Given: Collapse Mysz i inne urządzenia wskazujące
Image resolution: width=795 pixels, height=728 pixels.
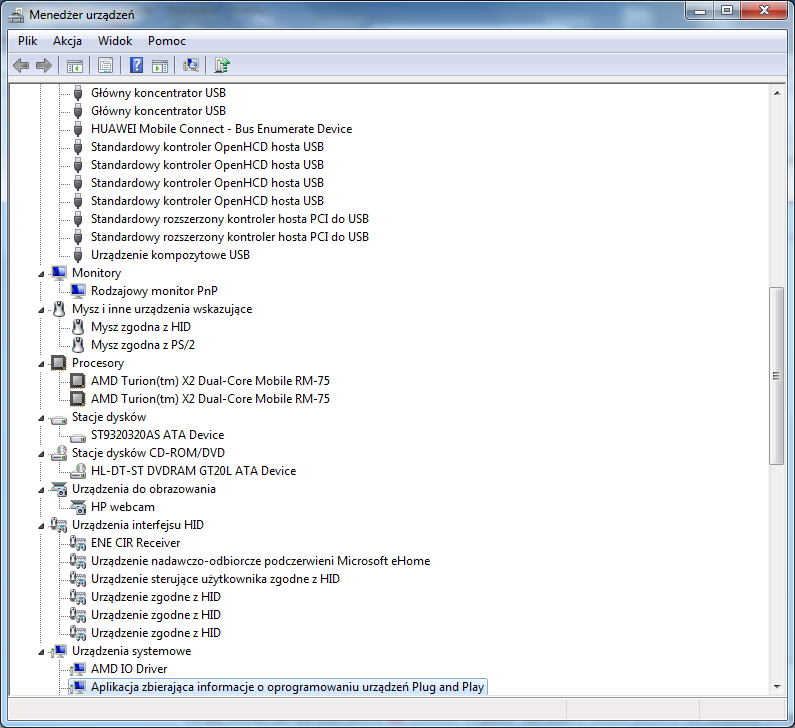Looking at the screenshot, I should click(x=42, y=310).
